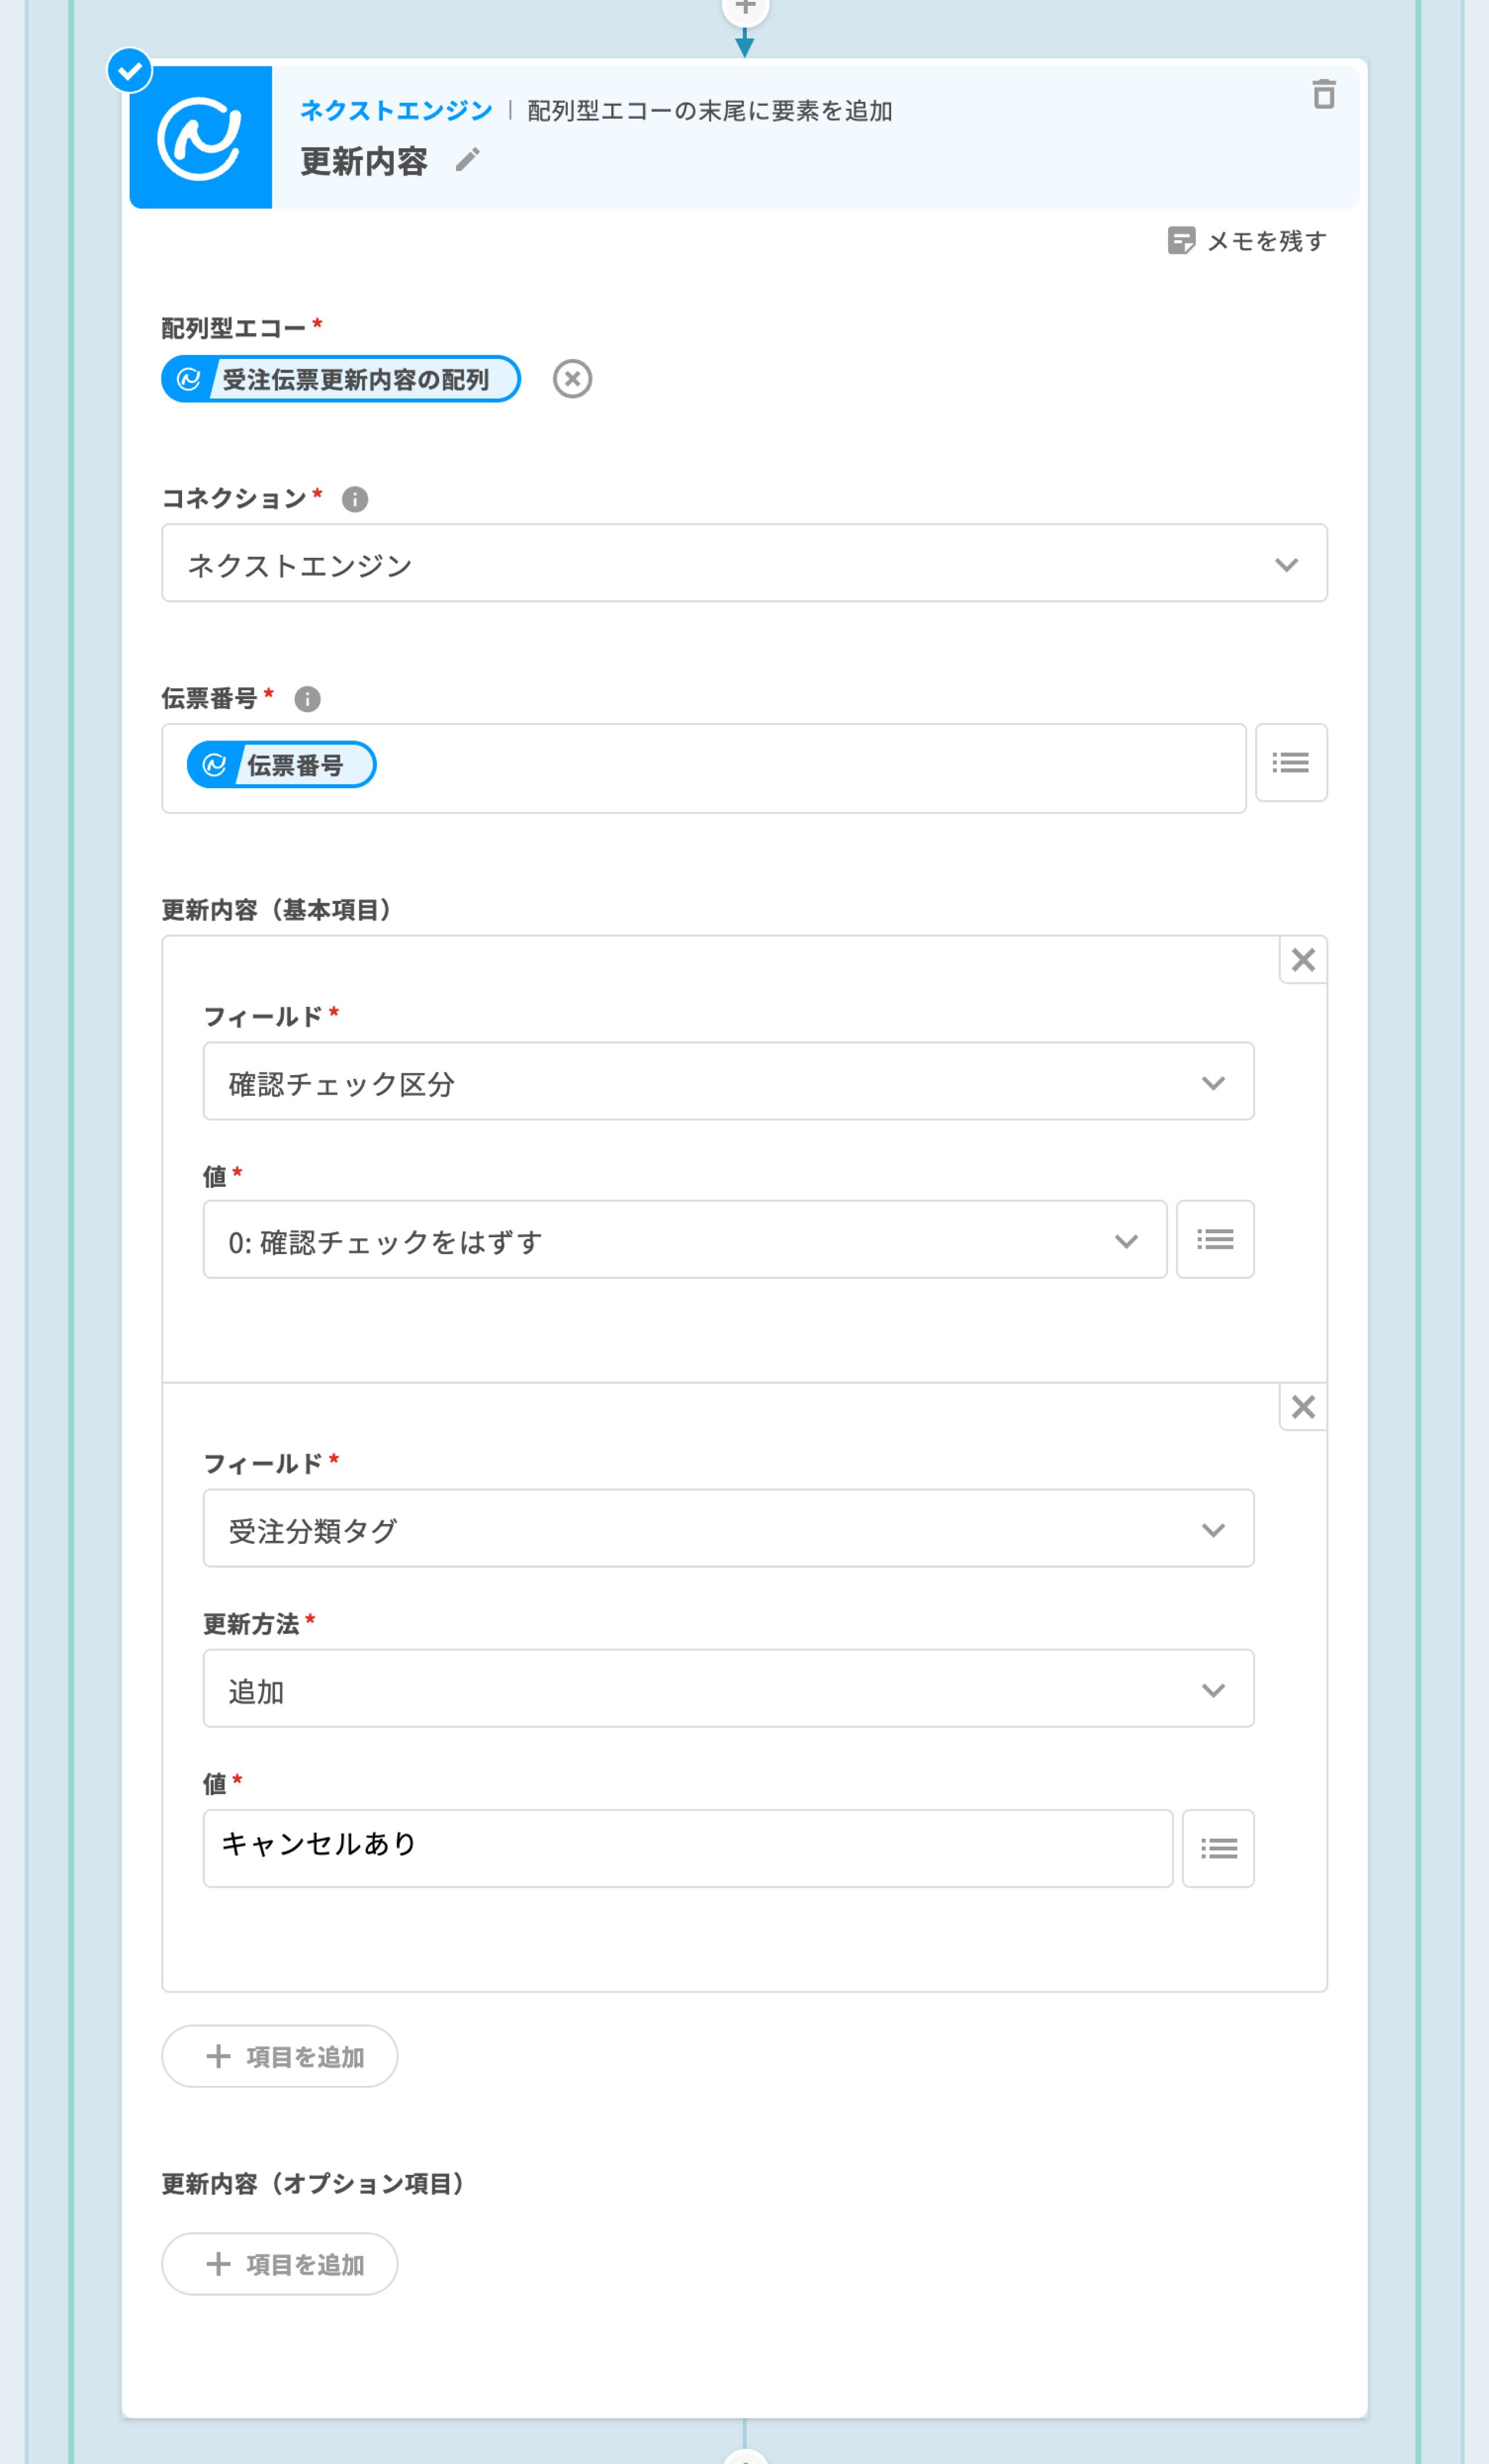Expand the 受注分類タグ field dropdown
Image resolution: width=1489 pixels, height=2464 pixels.
click(728, 1529)
